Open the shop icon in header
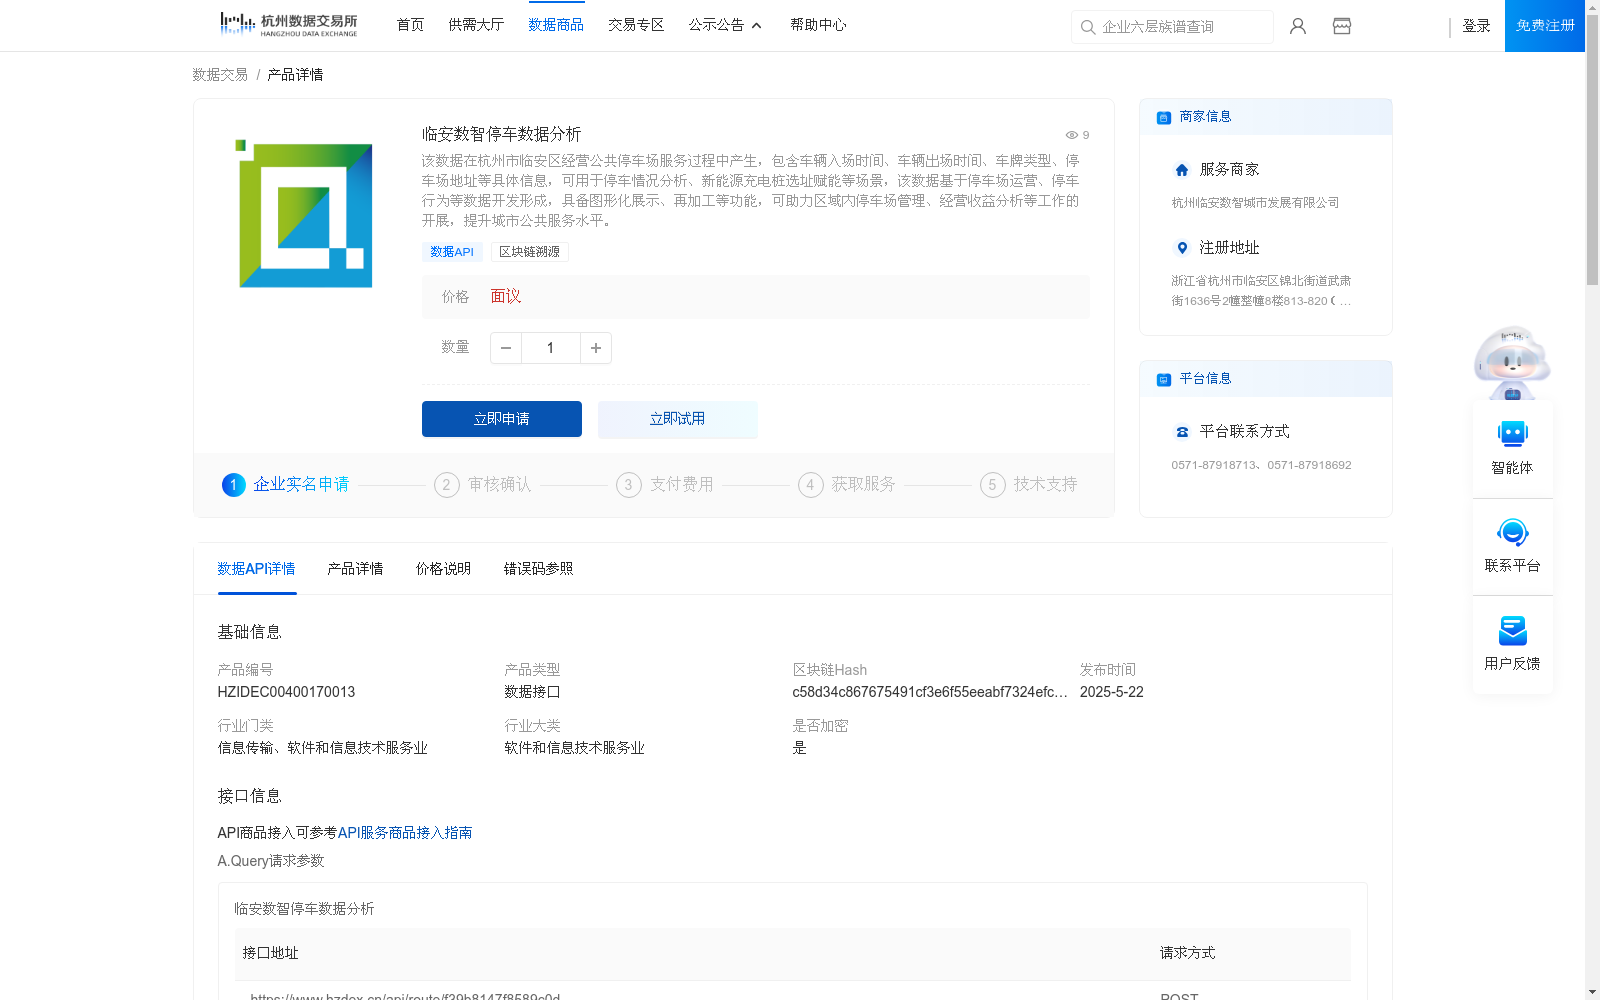The height and width of the screenshot is (1000, 1600). pyautogui.click(x=1342, y=26)
